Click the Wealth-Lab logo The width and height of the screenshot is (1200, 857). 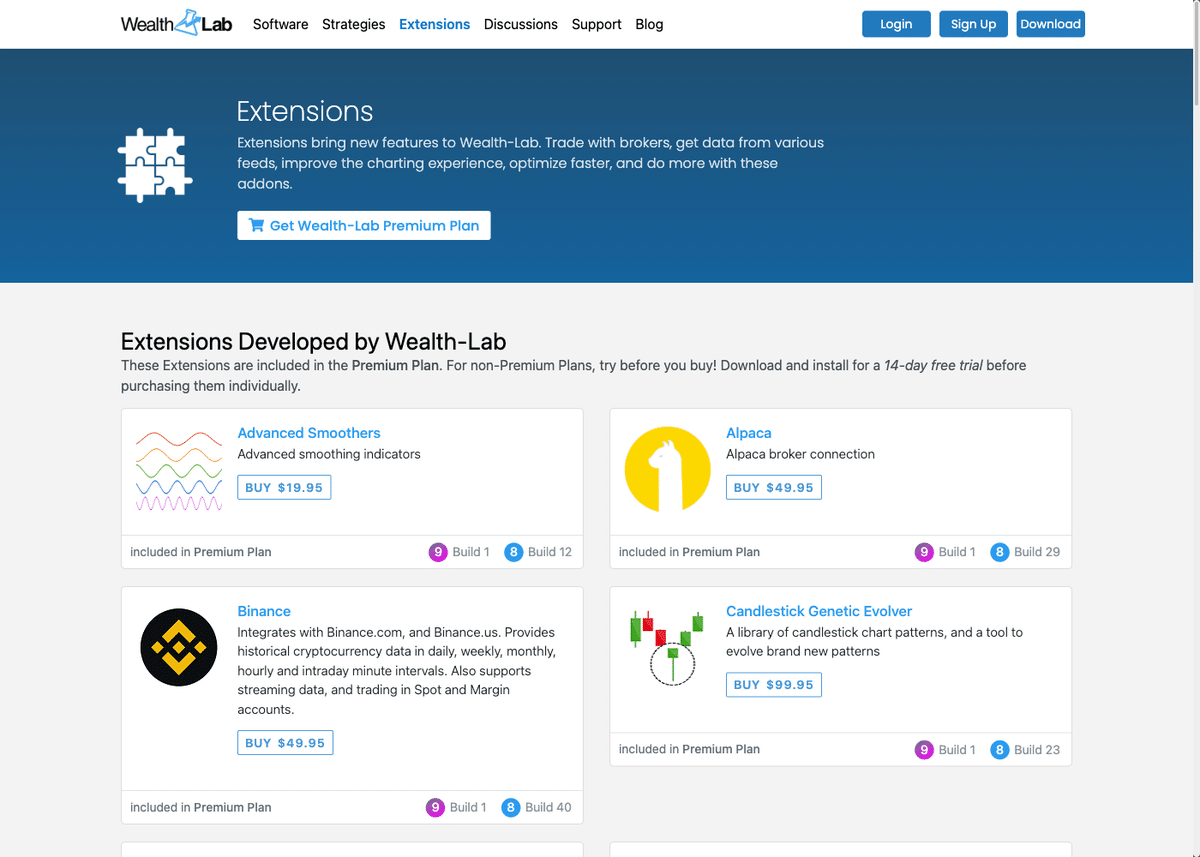[176, 23]
